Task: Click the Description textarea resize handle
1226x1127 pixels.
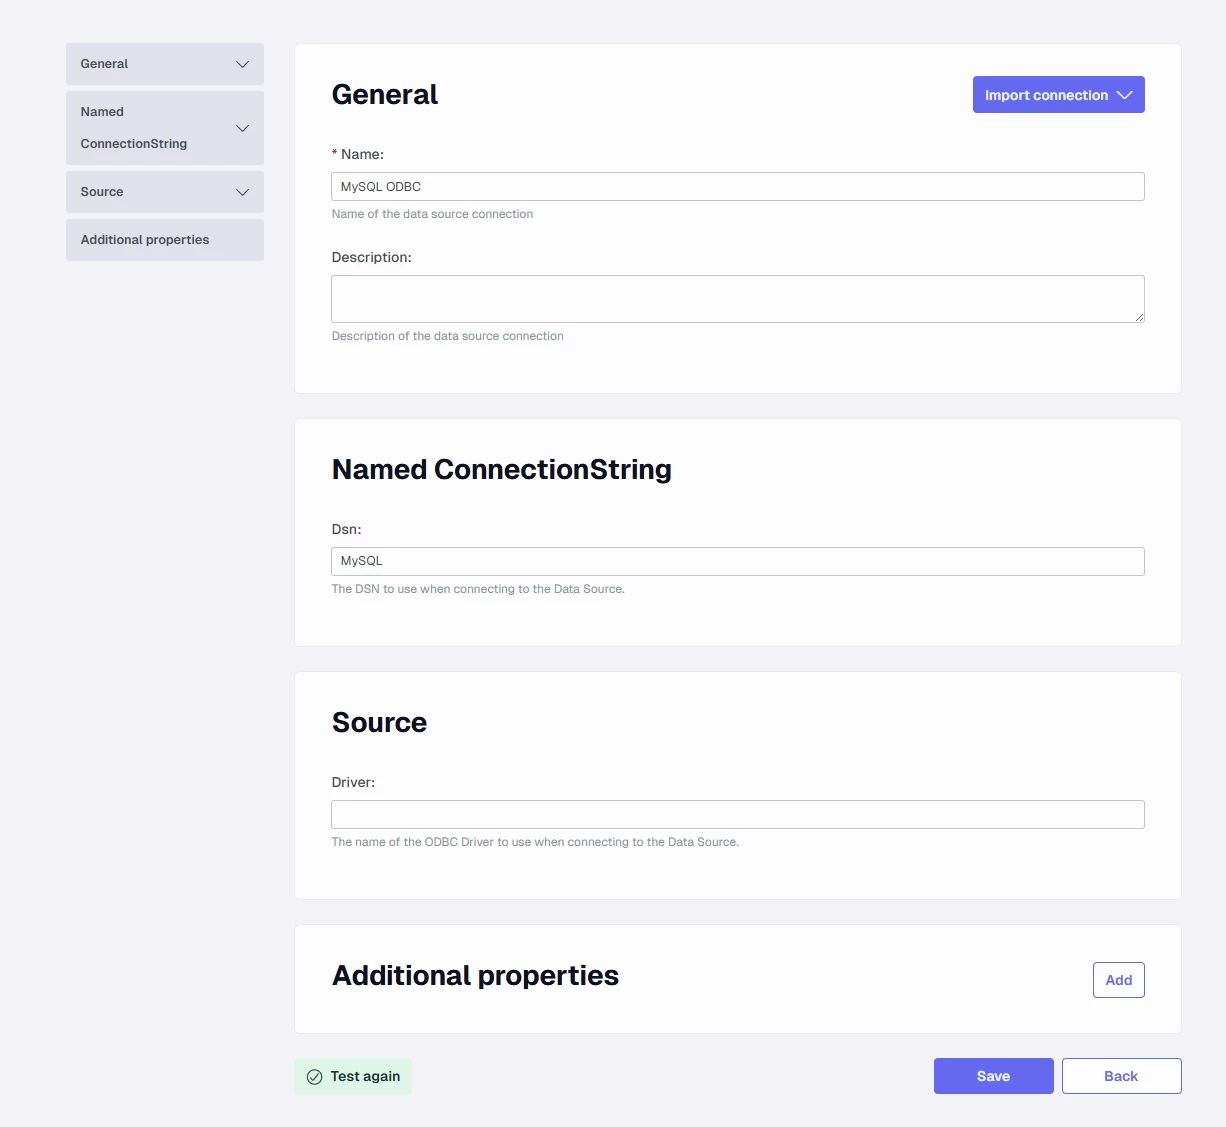Action: point(1139,317)
